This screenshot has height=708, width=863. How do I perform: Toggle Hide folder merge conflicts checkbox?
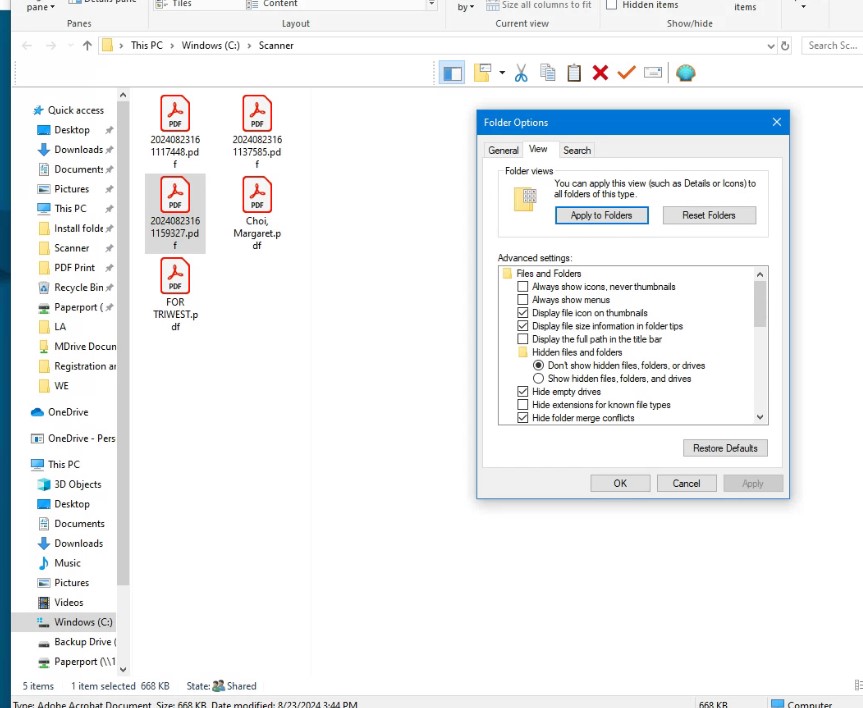[522, 418]
